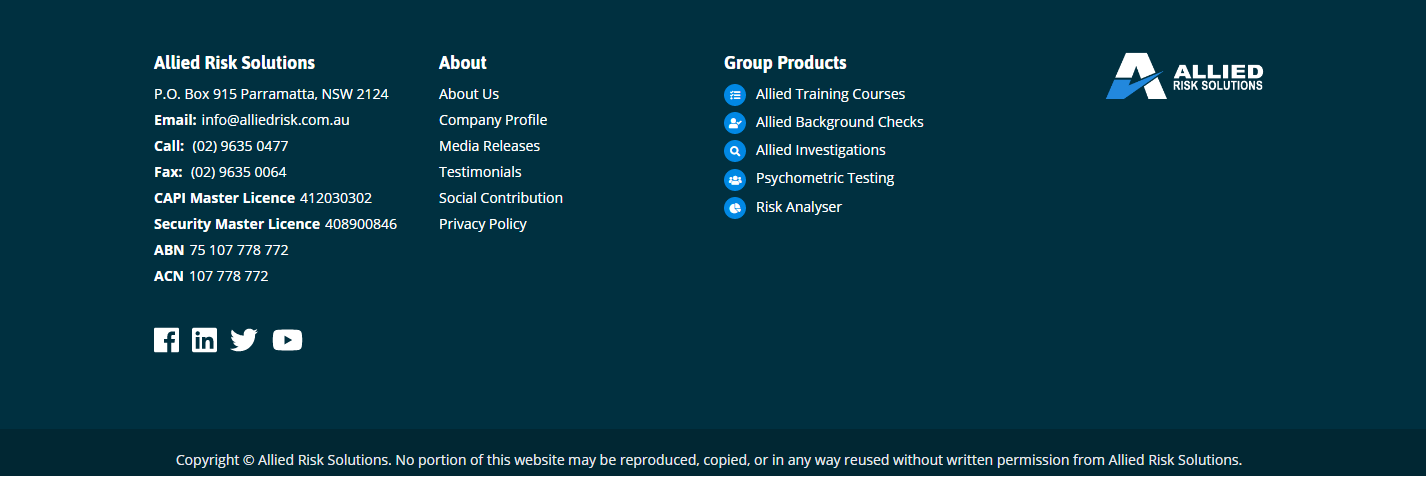
Task: Open the Privacy Policy link
Action: pyautogui.click(x=483, y=224)
